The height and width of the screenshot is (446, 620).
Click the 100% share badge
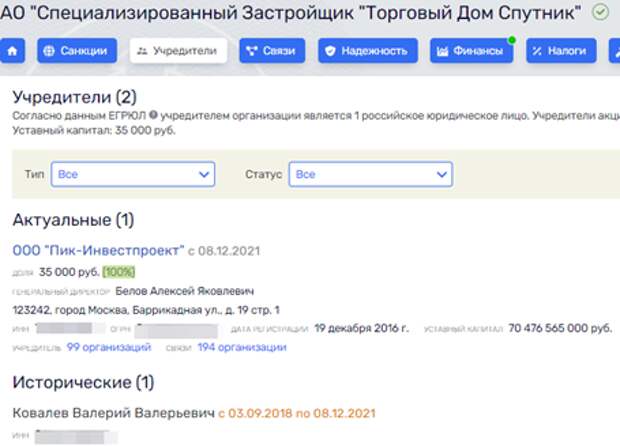click(119, 272)
